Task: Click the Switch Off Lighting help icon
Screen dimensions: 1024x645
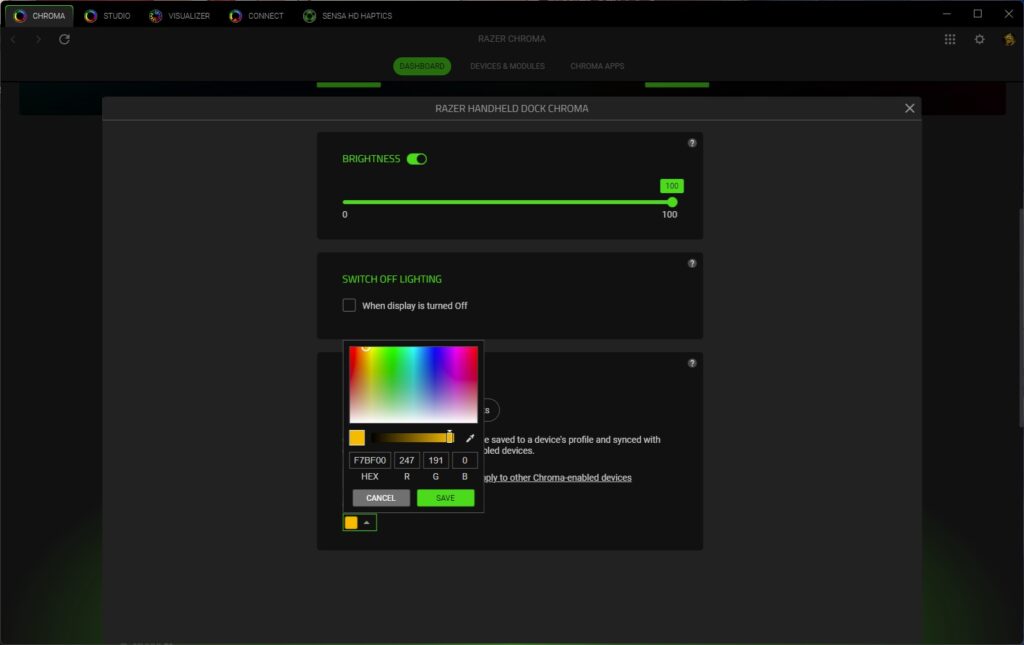Action: pos(692,264)
